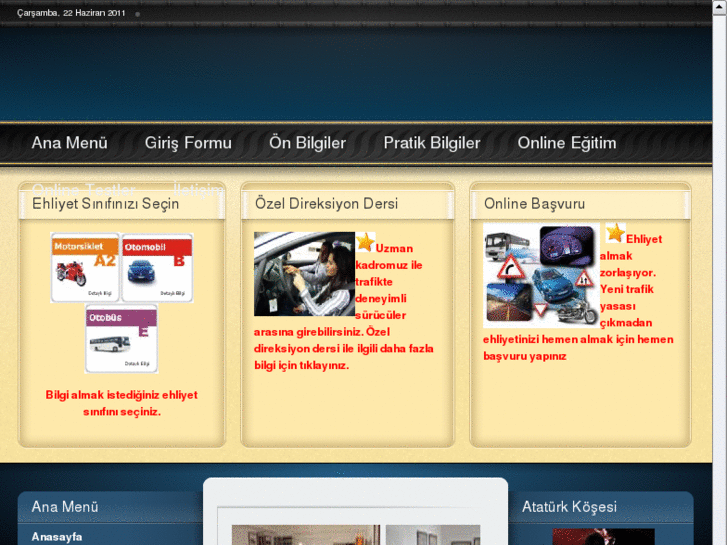Open the Giriş Formu menu item
This screenshot has height=545, width=727.
pos(188,143)
